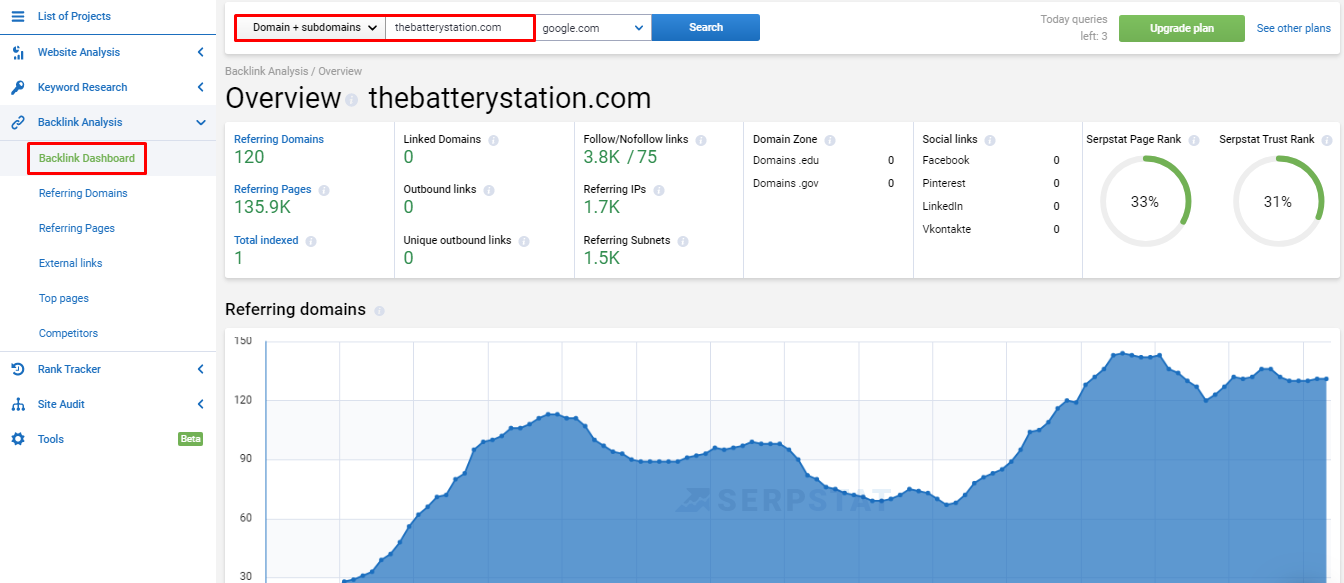Screen dimensions: 1344x583
Task: Open Referring Domains sidebar item
Action: click(x=83, y=193)
